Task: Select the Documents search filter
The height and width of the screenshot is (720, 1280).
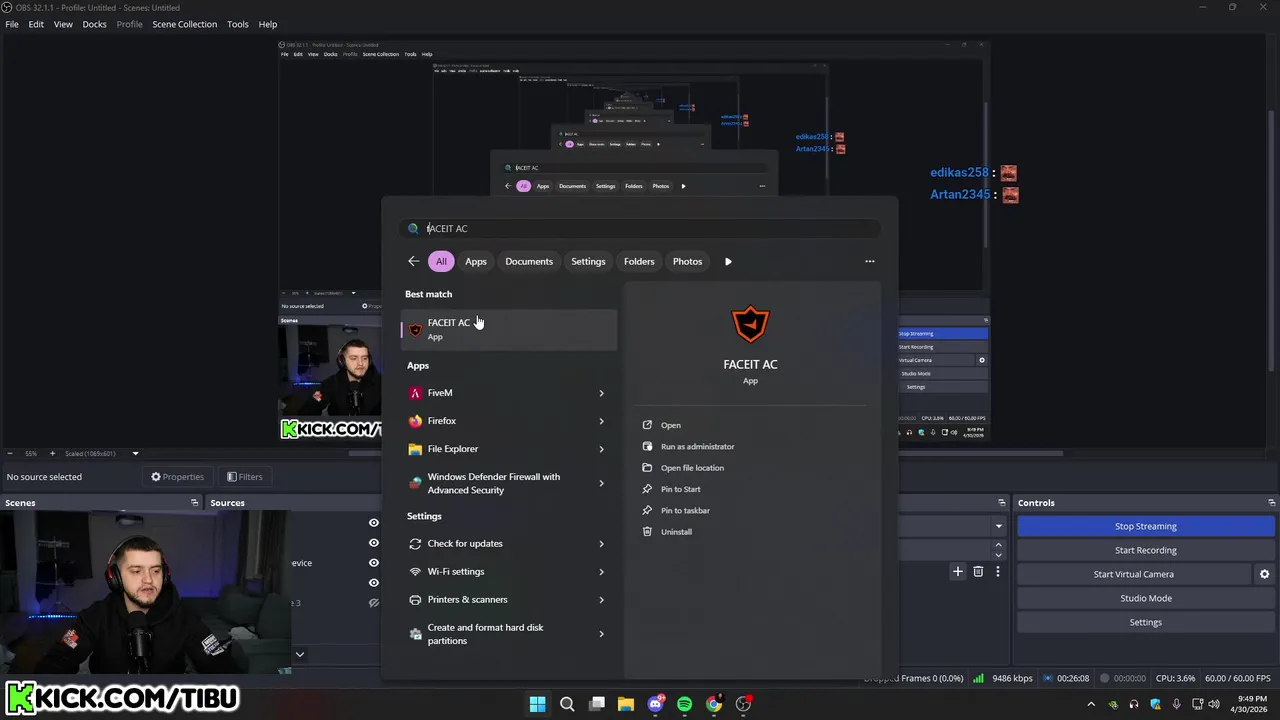Action: tap(529, 261)
